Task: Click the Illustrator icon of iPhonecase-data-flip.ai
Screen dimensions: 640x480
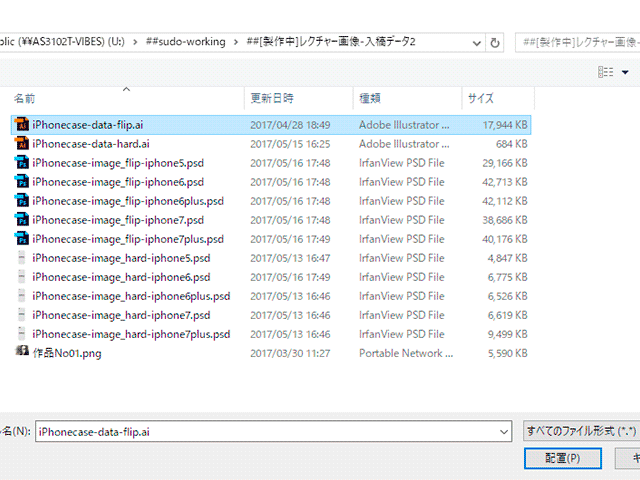Action: [22, 125]
